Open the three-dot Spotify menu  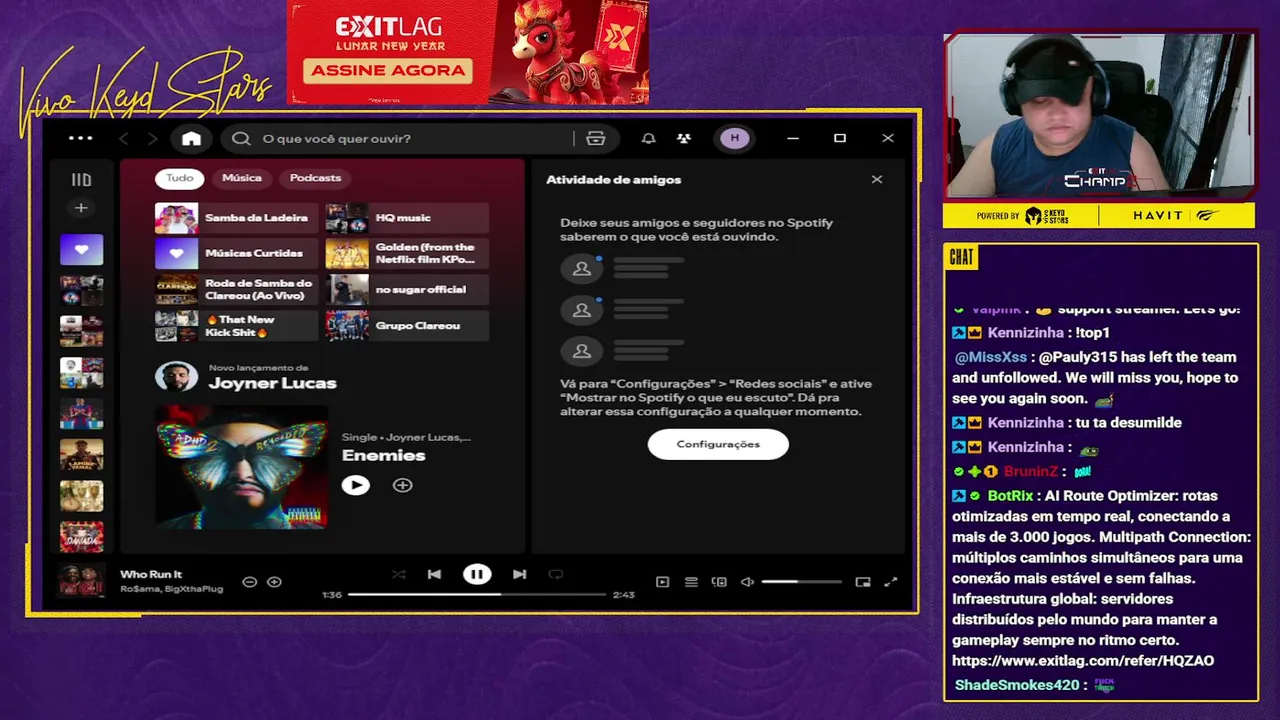coord(80,138)
